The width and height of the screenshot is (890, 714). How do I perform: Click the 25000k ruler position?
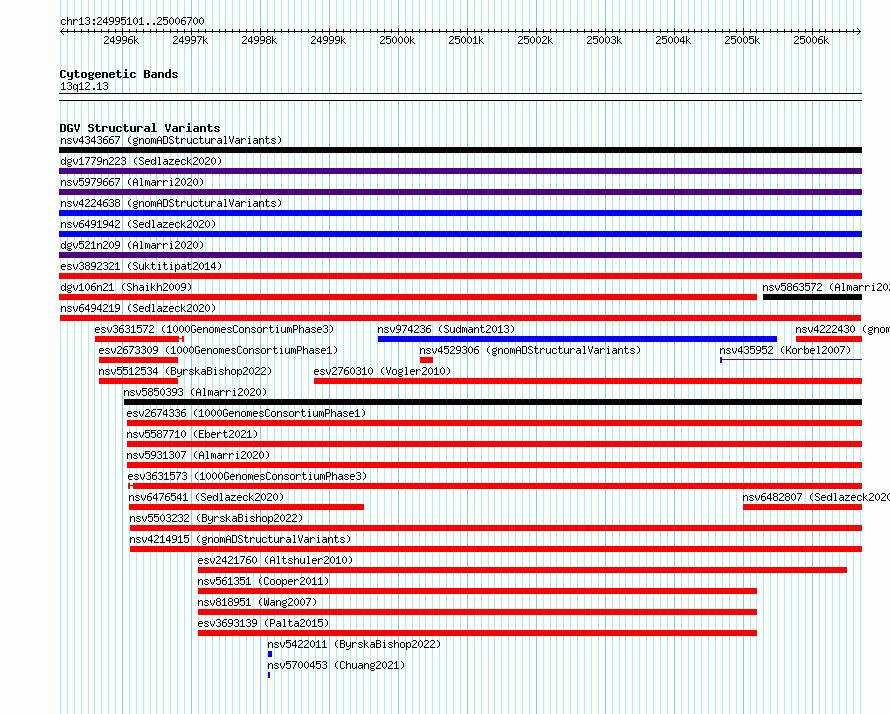[x=397, y=40]
